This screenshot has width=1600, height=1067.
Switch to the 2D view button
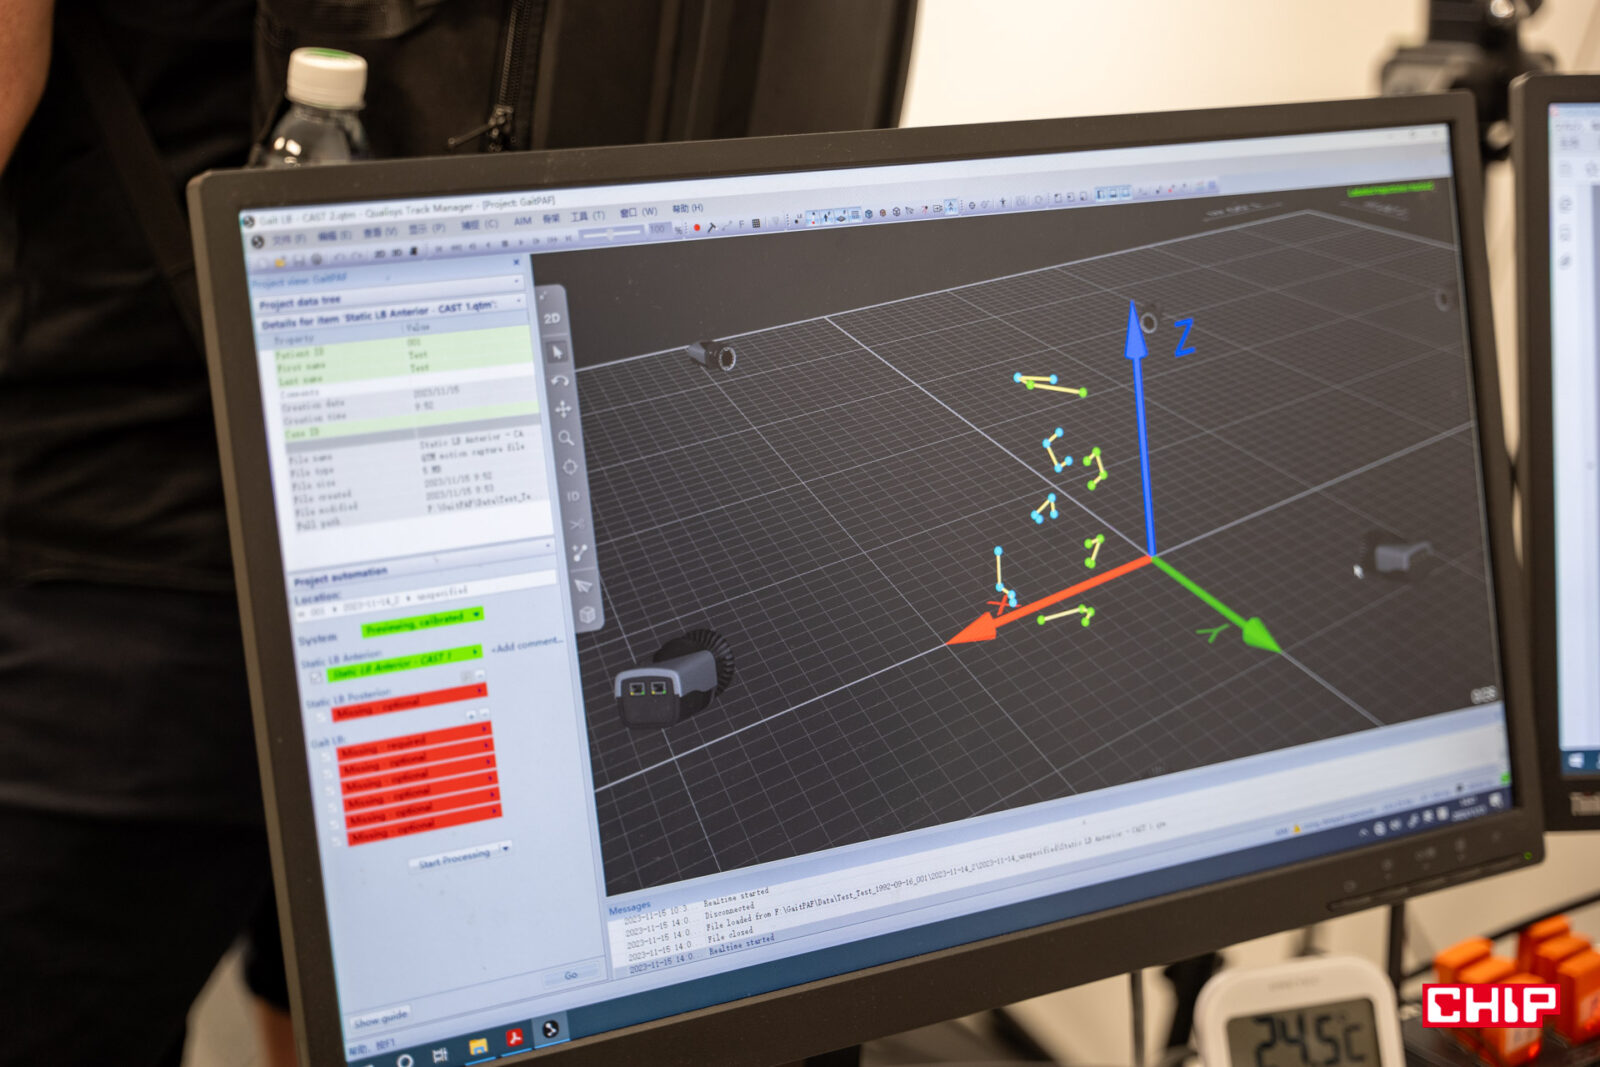tap(552, 318)
